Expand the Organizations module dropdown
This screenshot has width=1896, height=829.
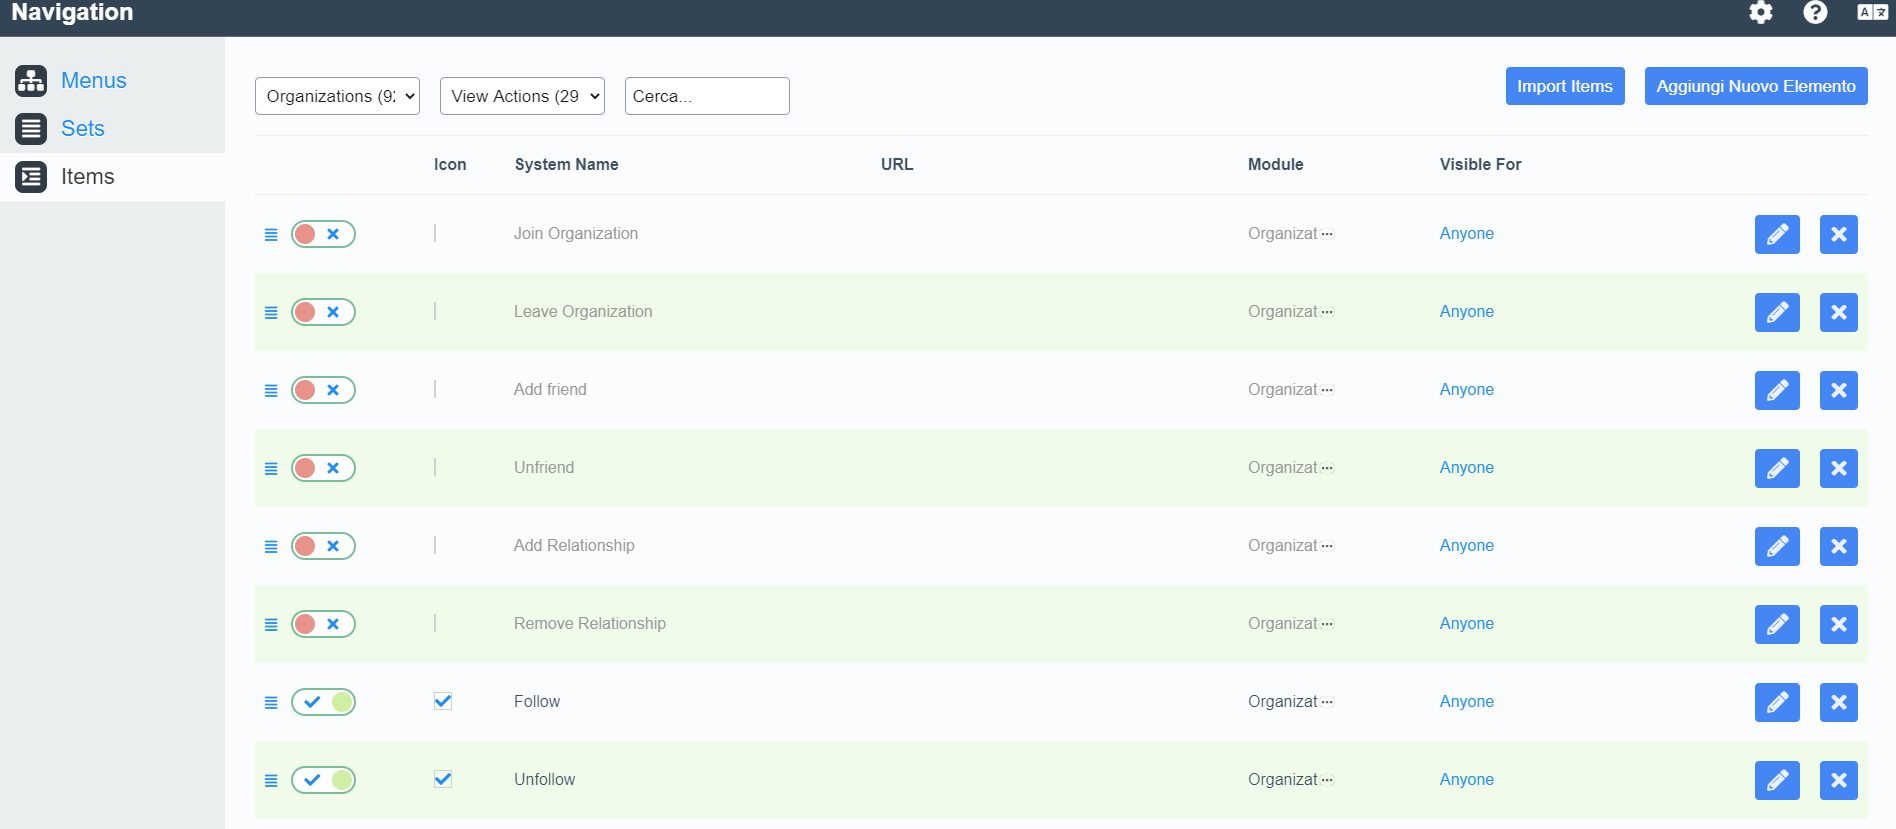click(337, 96)
